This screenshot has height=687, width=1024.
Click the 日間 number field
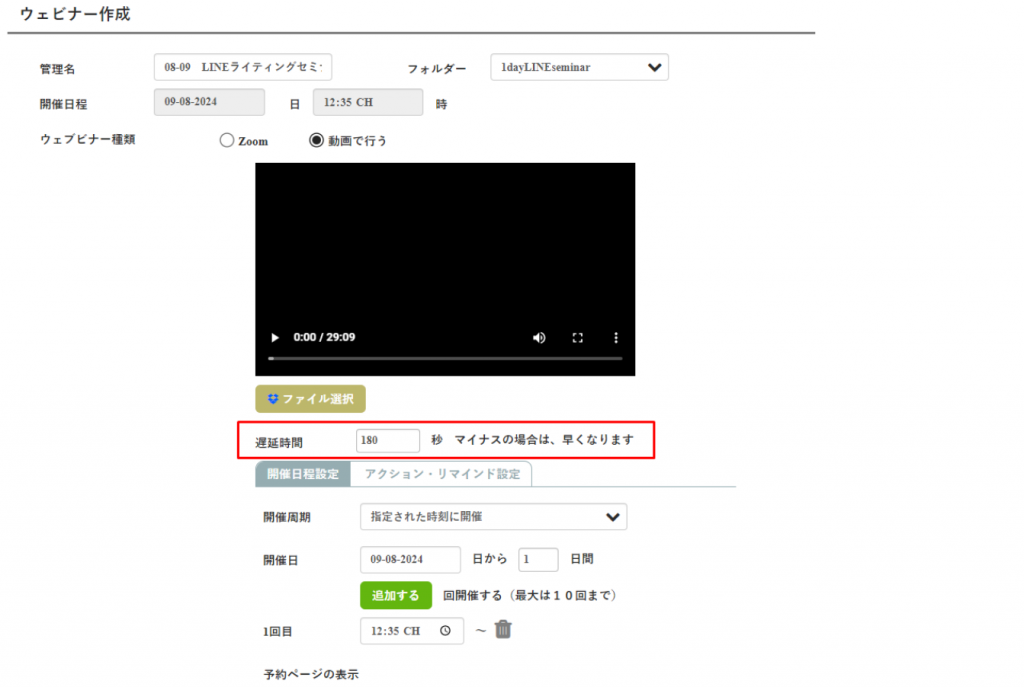538,560
